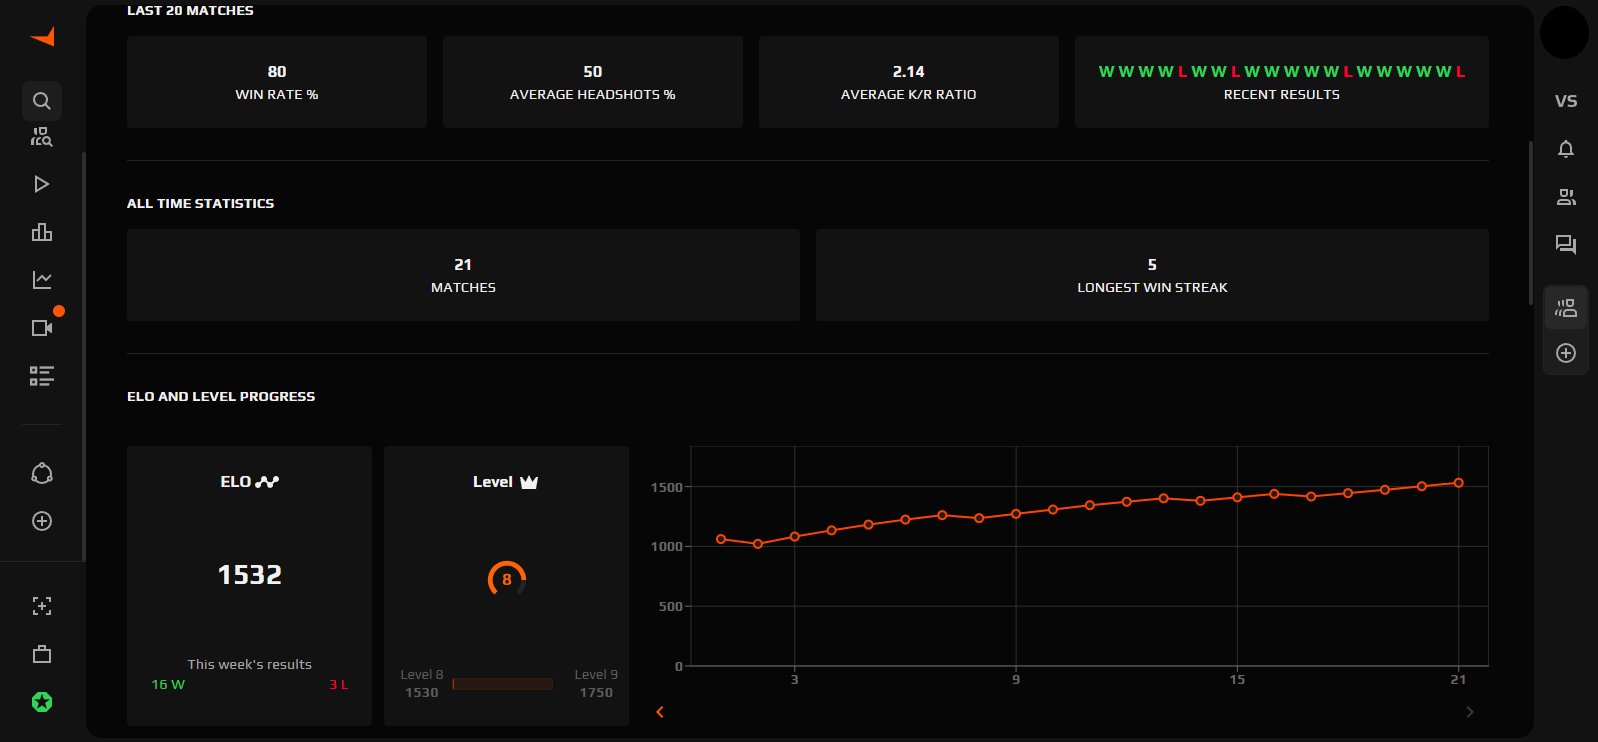The height and width of the screenshot is (742, 1598).
Task: Click the Level 8 to 9 progress bar
Action: 503,684
